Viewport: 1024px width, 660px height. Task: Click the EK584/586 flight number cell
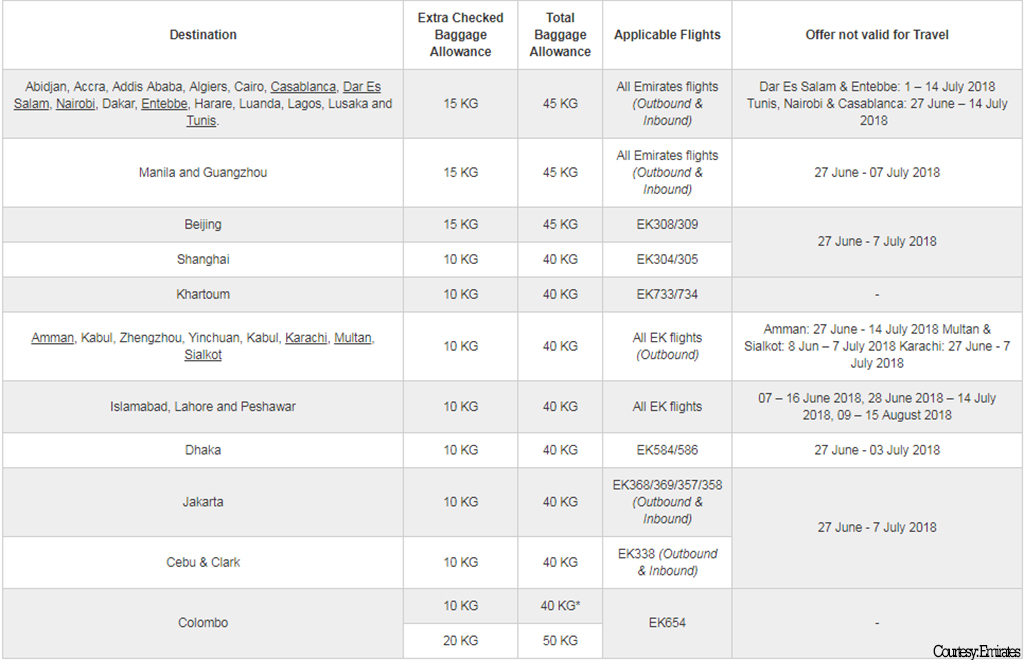coord(667,450)
